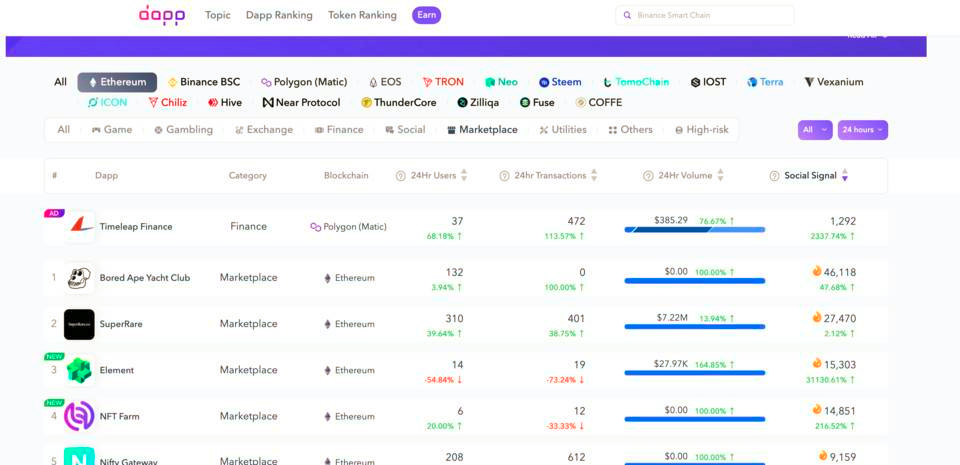
Task: Filter by Vexanium chain
Action: click(834, 82)
